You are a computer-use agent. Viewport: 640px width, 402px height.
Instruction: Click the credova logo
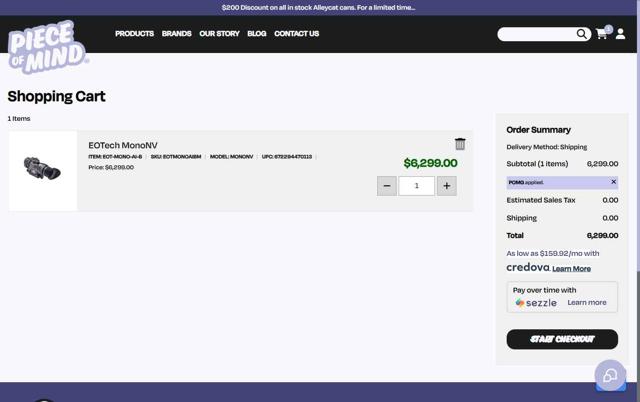[528, 267]
